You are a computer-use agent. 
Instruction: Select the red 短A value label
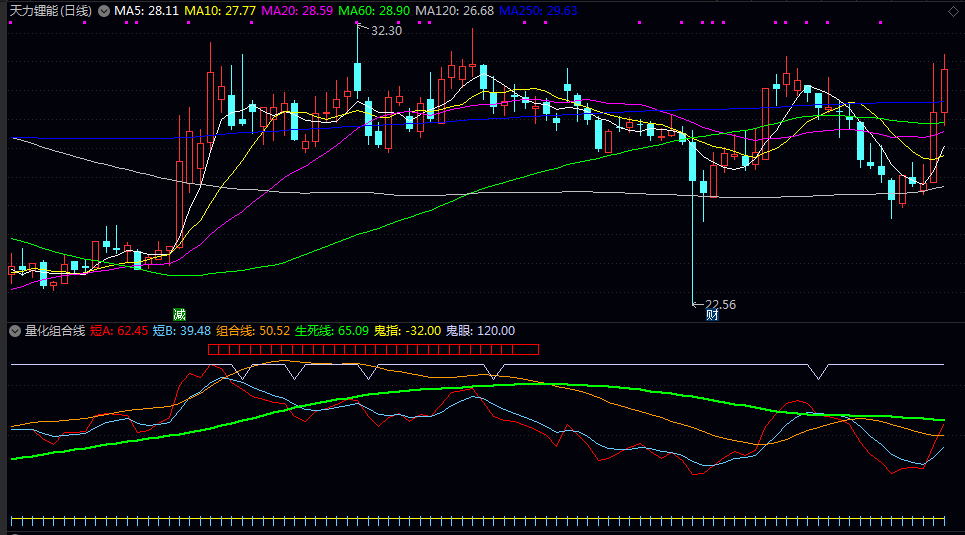pos(119,330)
